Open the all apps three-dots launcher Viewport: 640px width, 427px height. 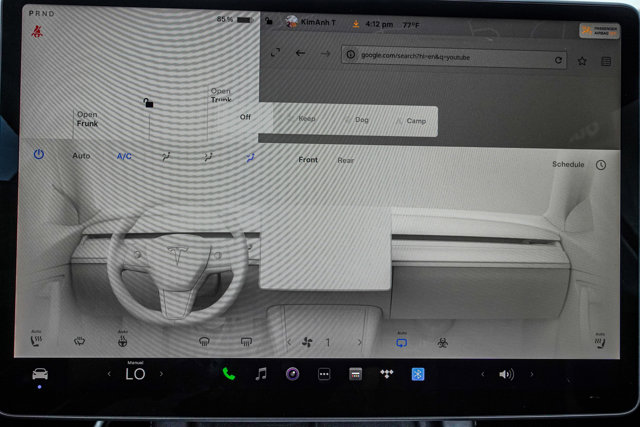324,374
